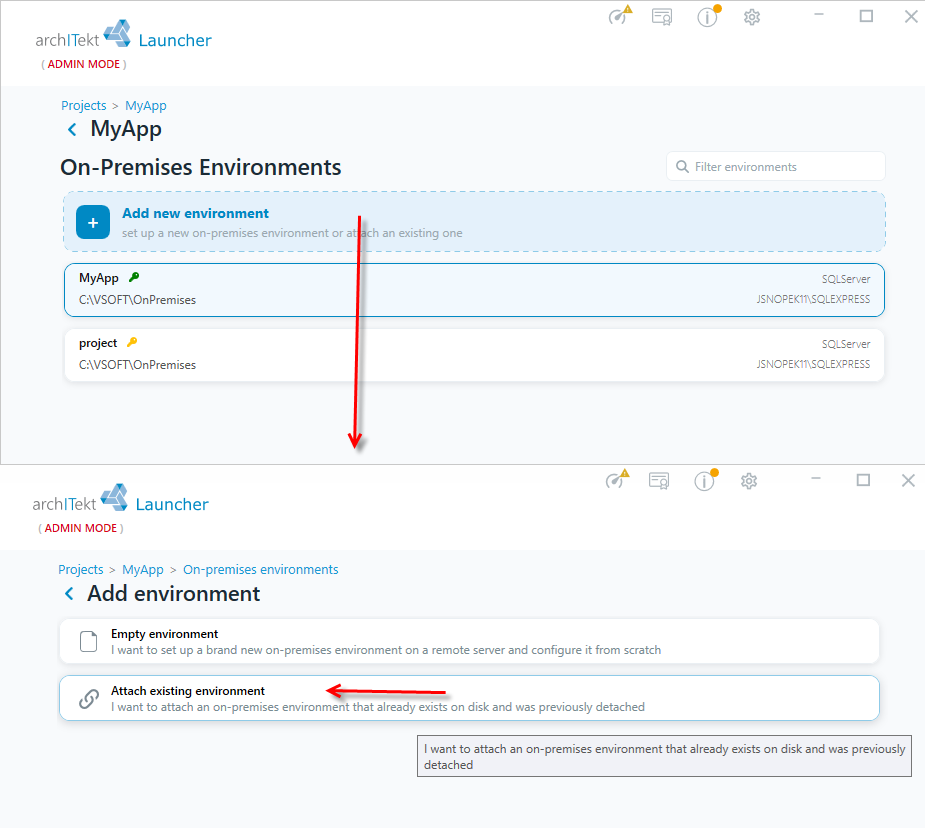925x828 pixels.
Task: Open Projects breadcrumb in the Add environment window
Action: [81, 570]
